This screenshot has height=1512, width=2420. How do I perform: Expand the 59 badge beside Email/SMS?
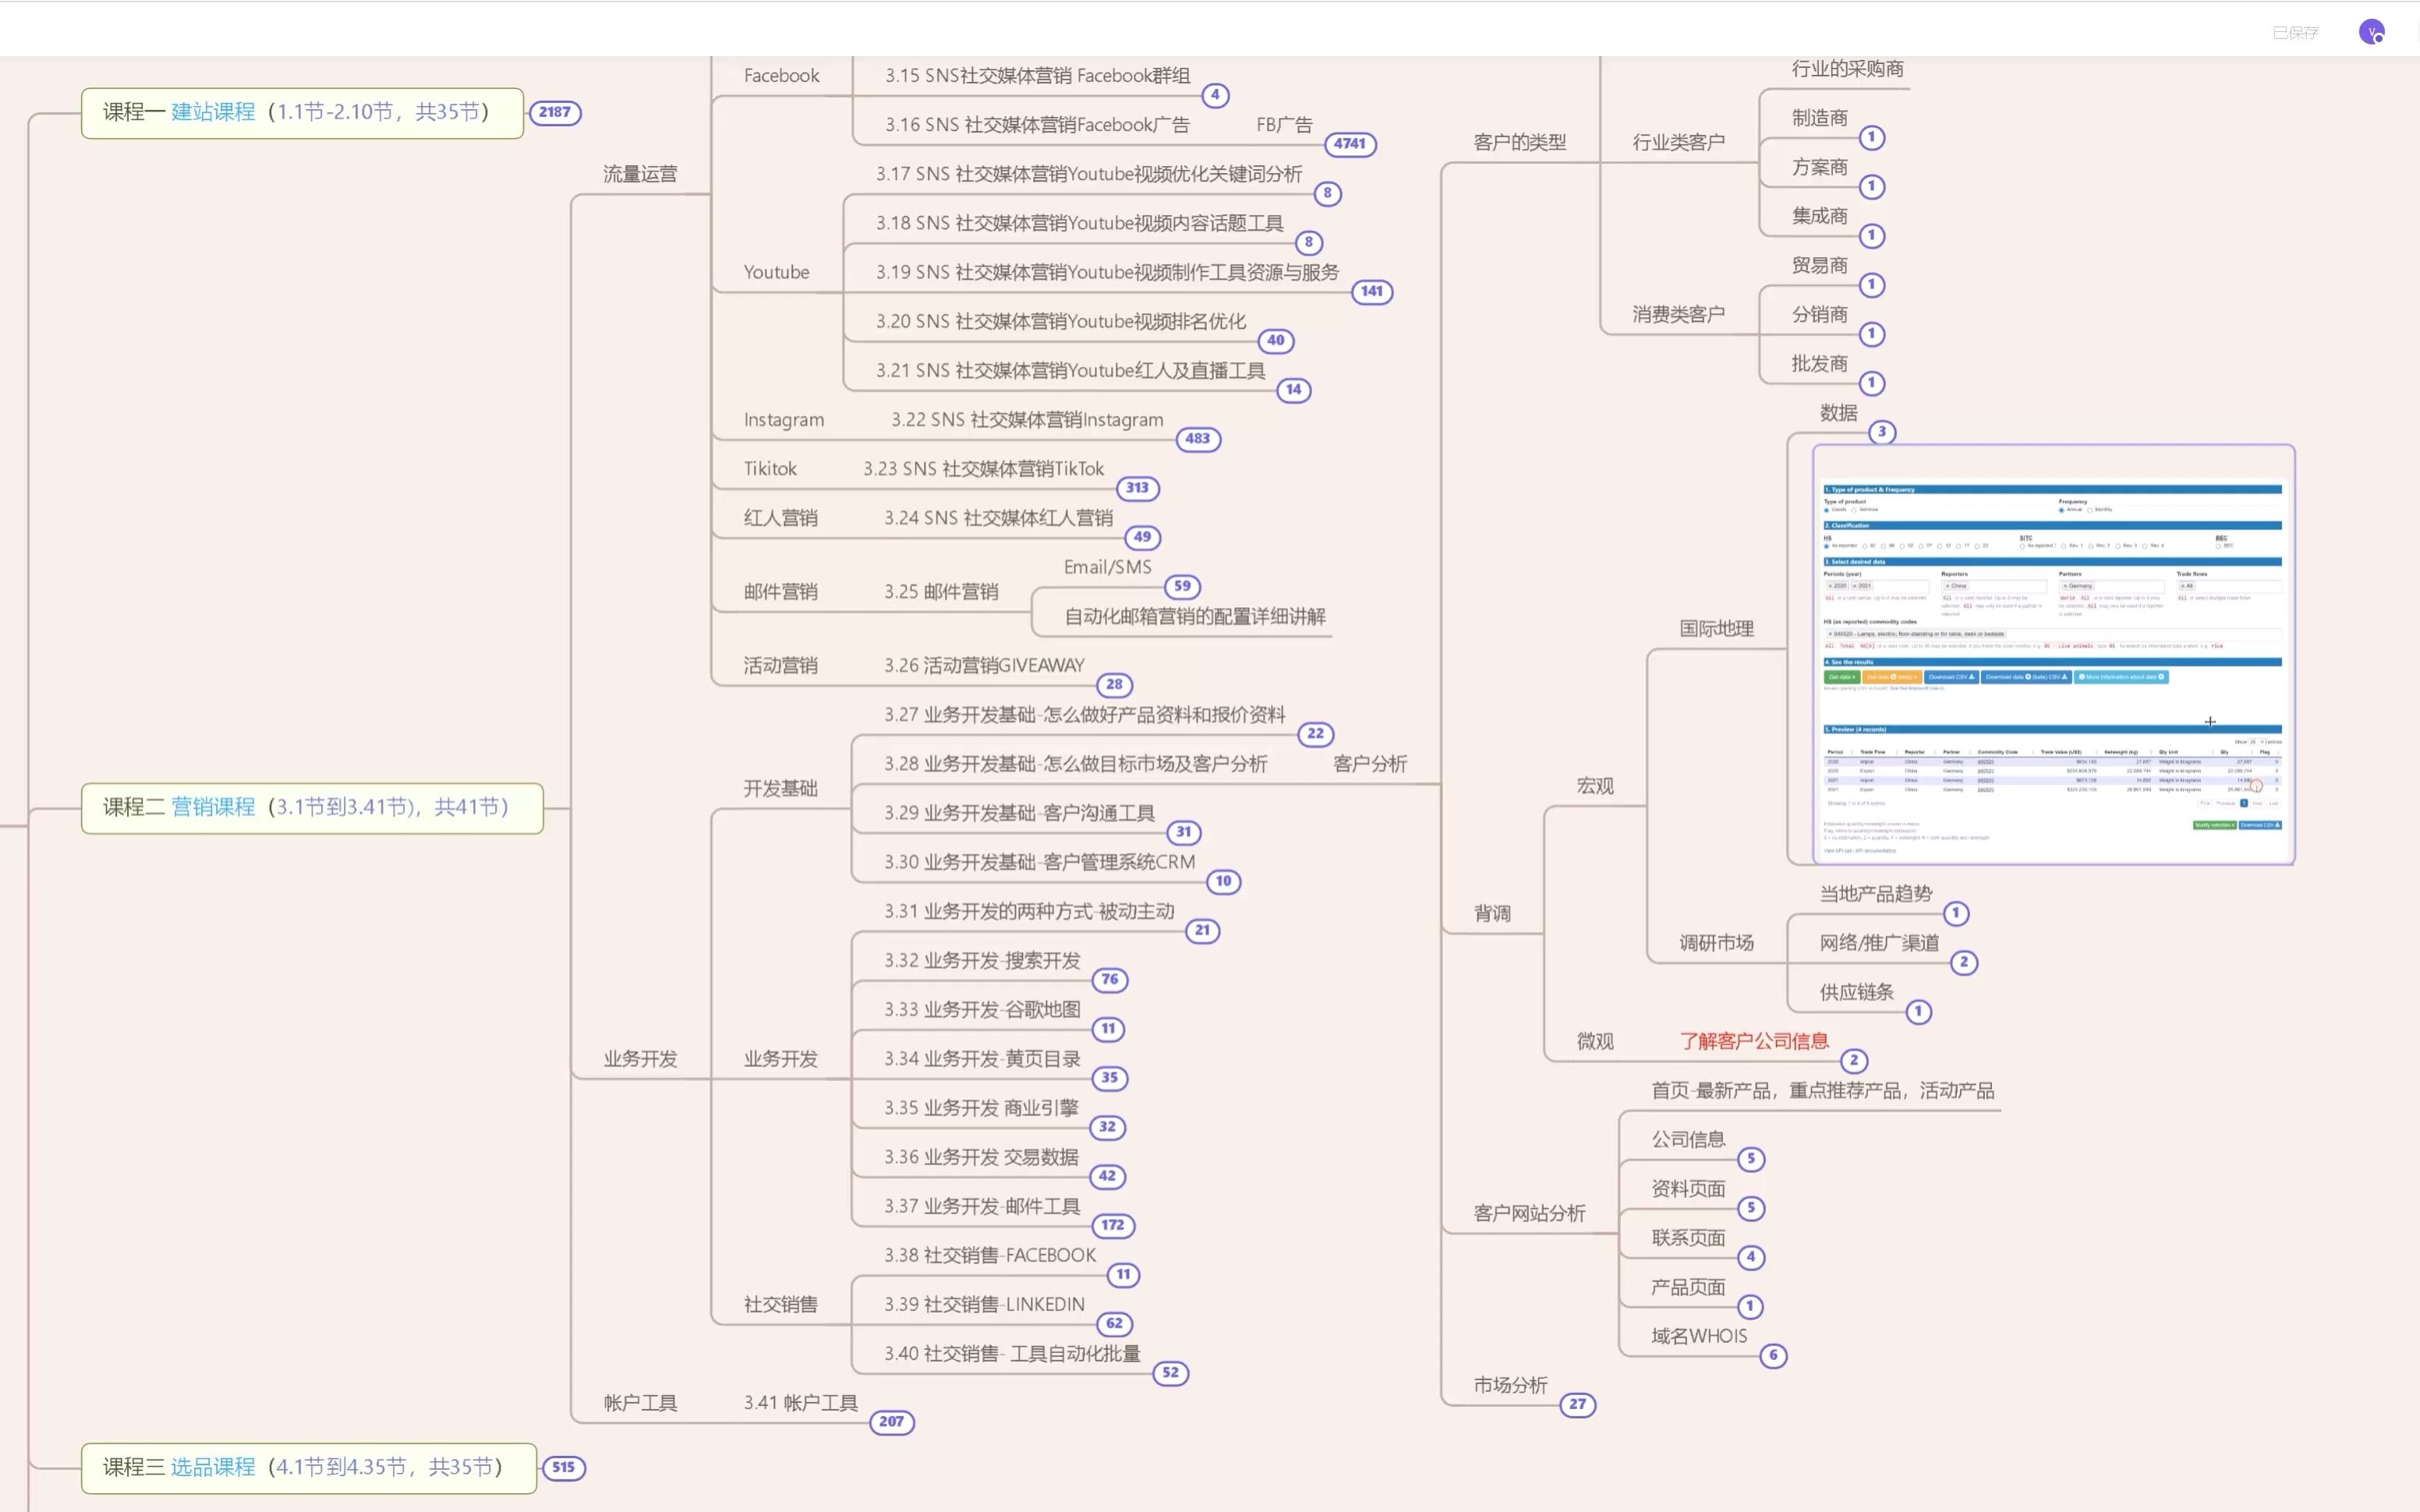1182,586
